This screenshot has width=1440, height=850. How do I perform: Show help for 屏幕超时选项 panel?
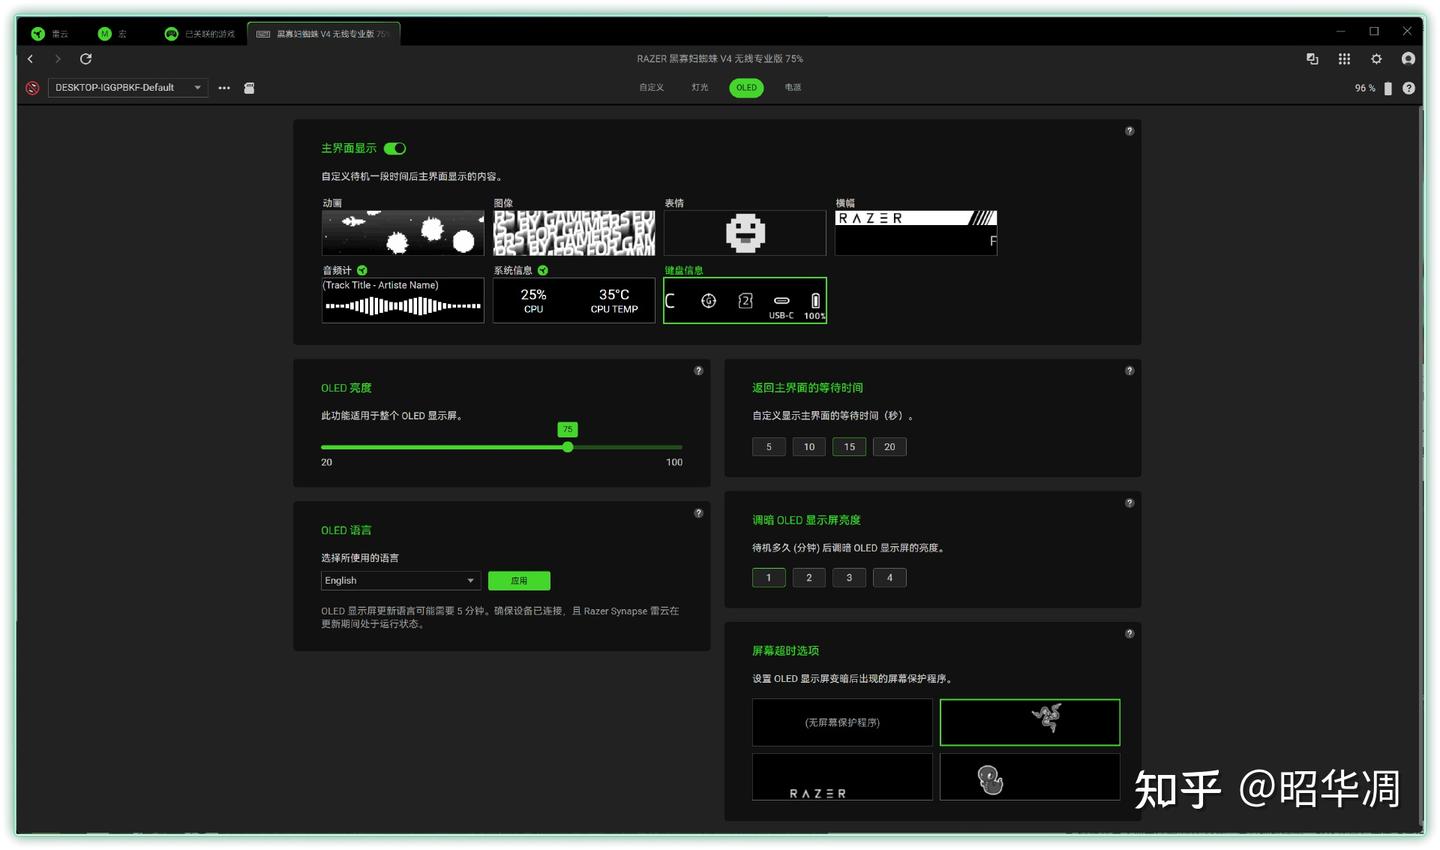[x=1130, y=634]
